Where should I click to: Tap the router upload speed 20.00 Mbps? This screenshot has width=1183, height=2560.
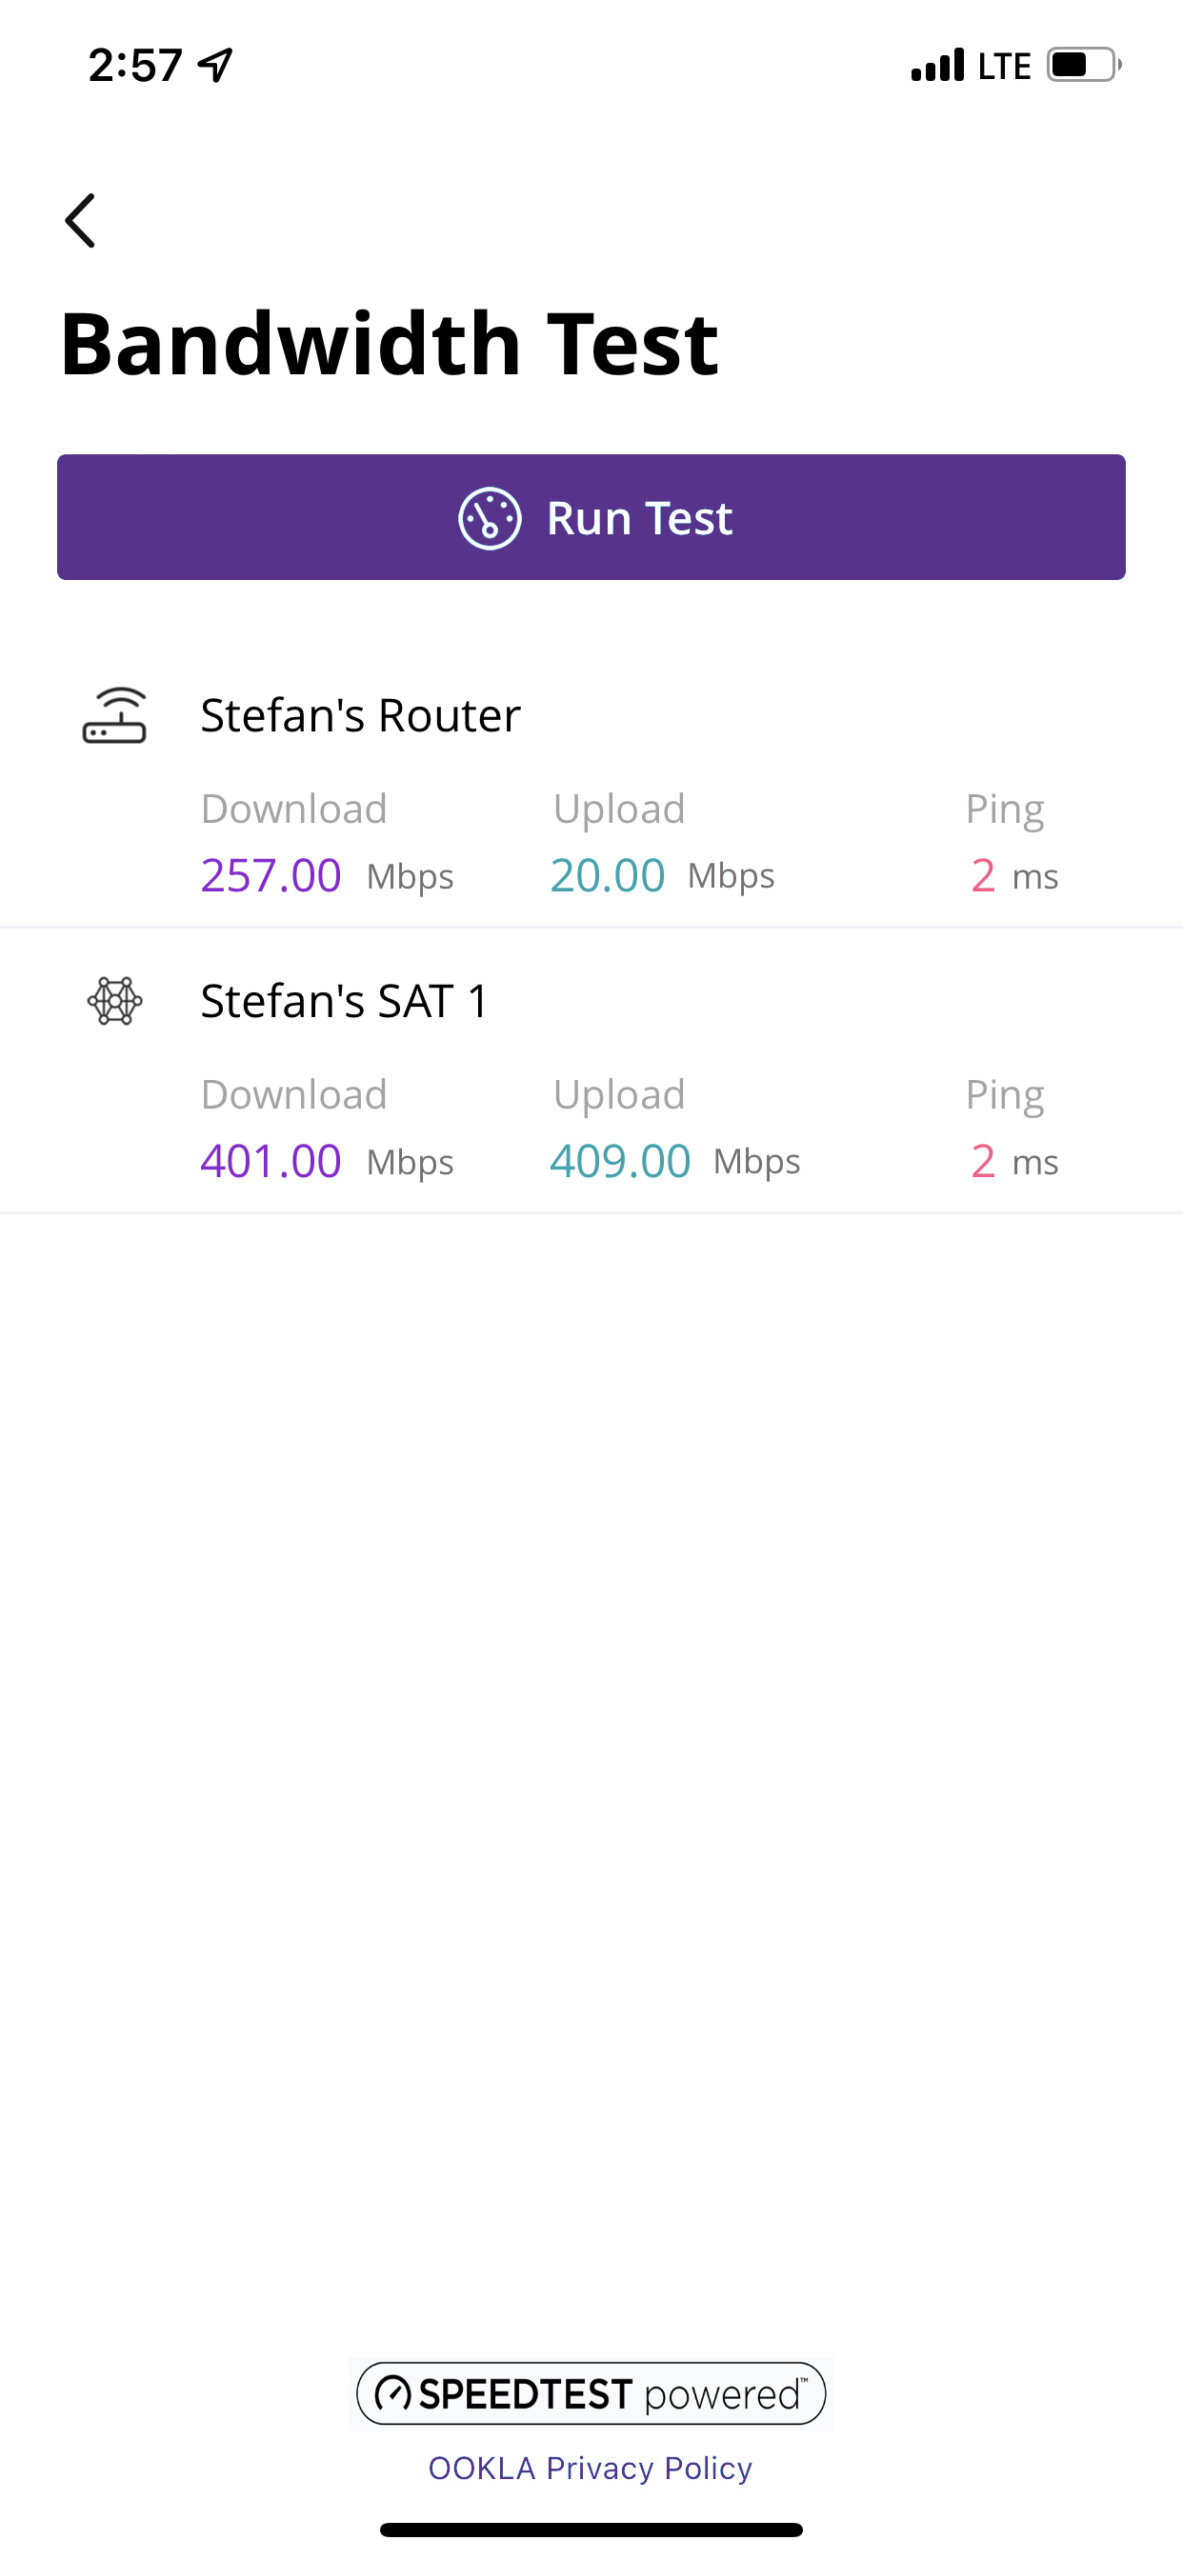tap(661, 876)
